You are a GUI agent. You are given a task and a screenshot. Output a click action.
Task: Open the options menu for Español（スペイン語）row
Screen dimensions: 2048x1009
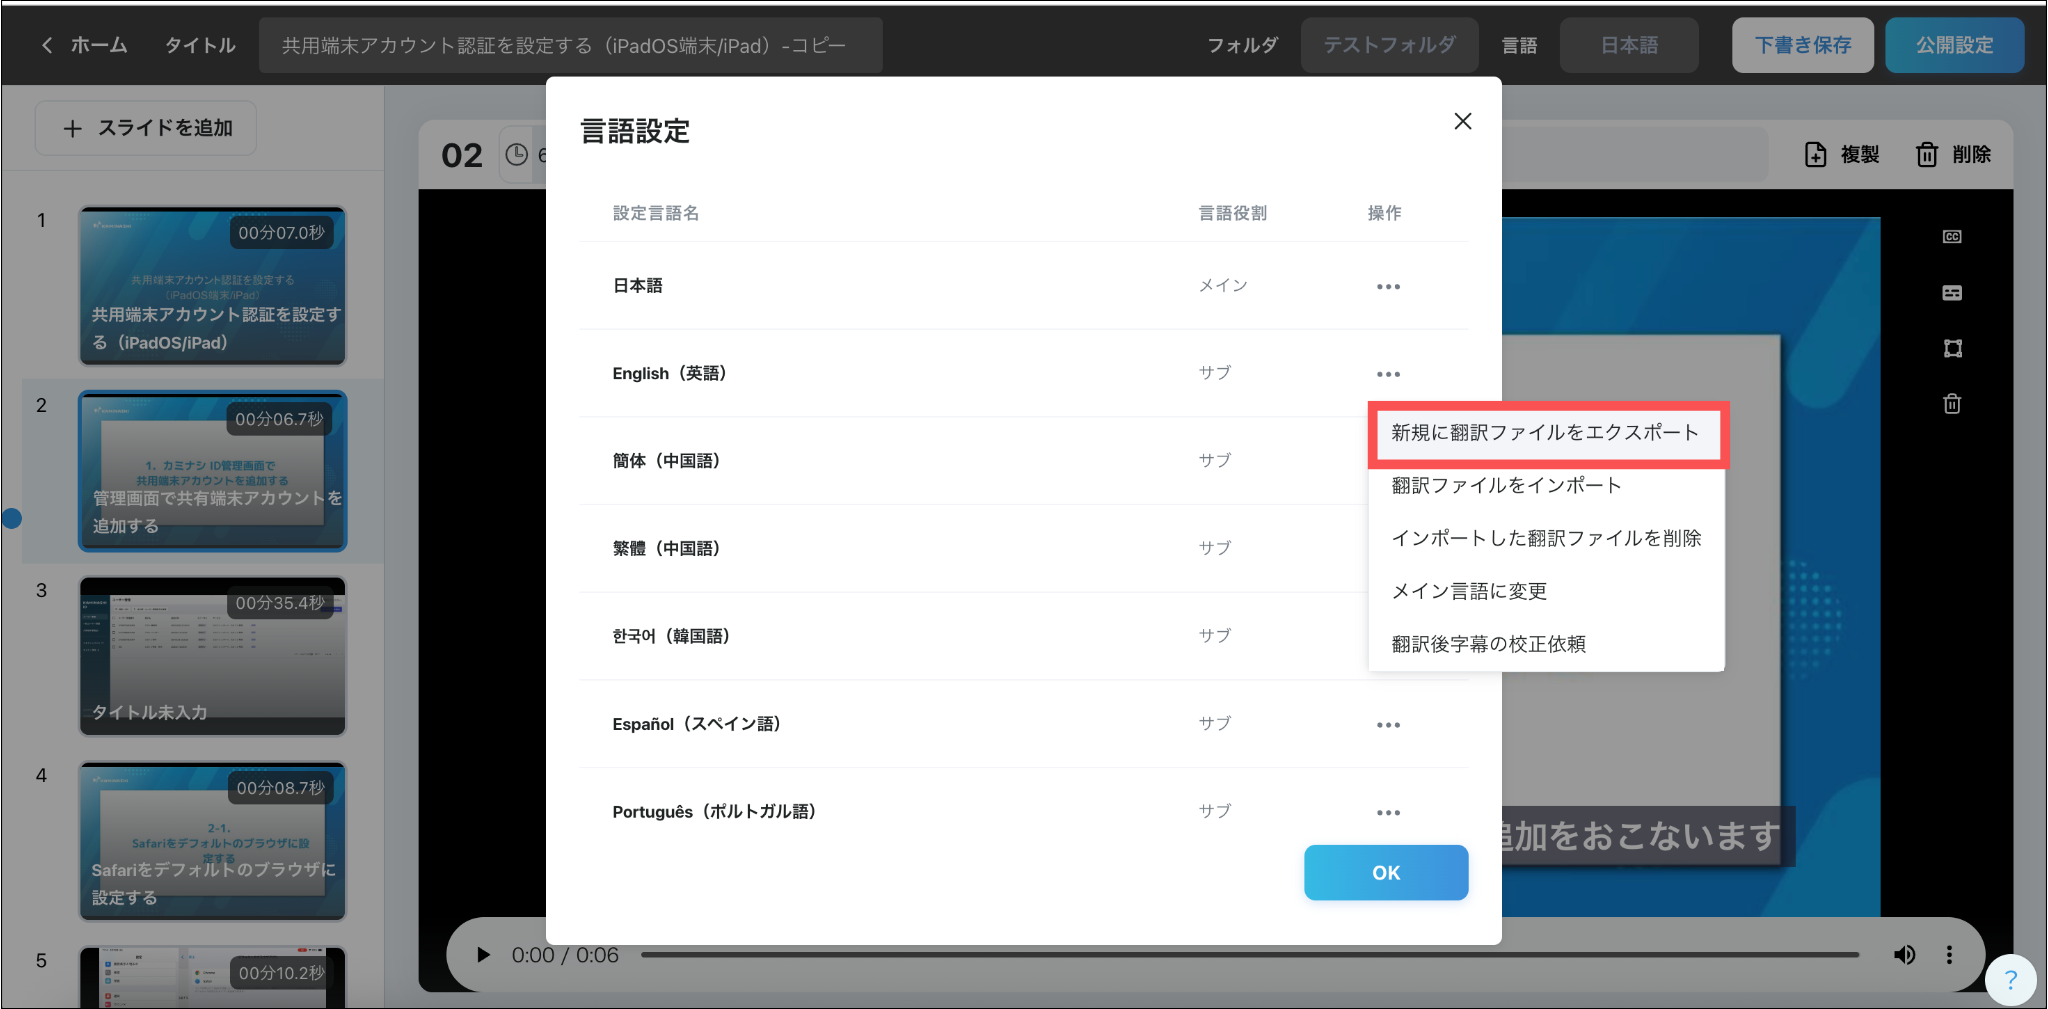[x=1388, y=725]
